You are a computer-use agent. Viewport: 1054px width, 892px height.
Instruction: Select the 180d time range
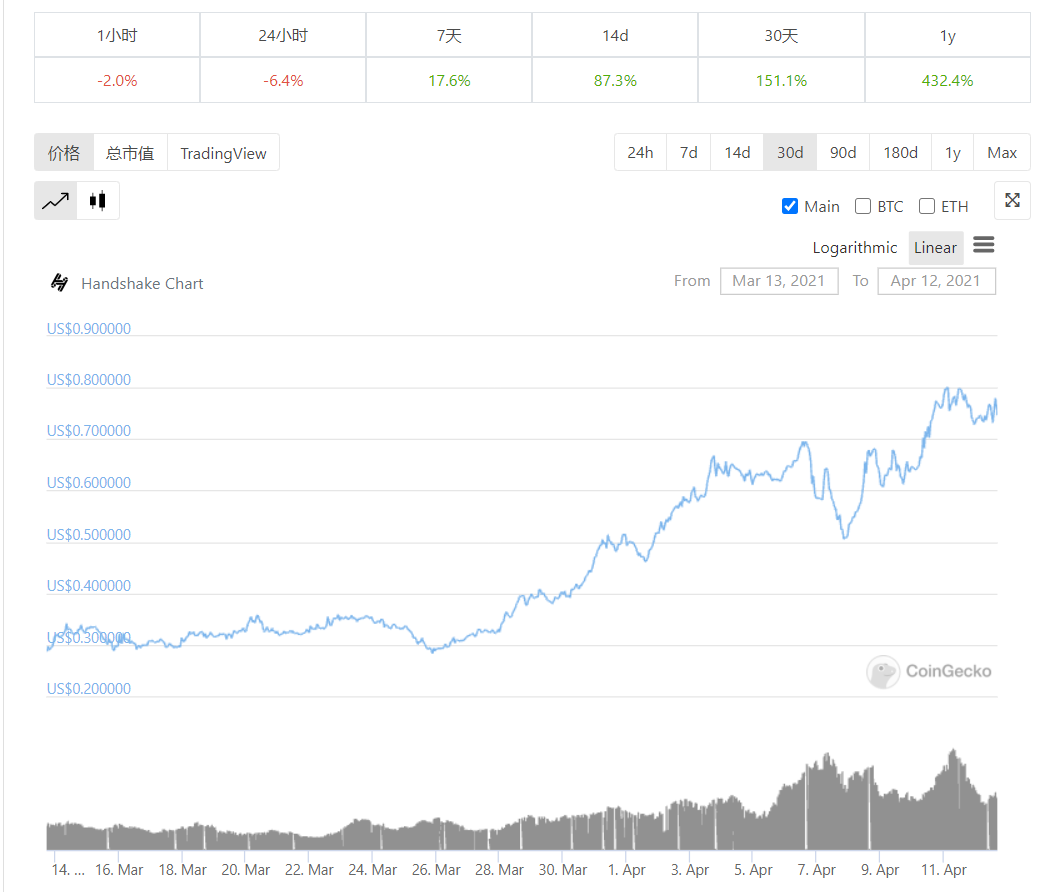coord(899,152)
